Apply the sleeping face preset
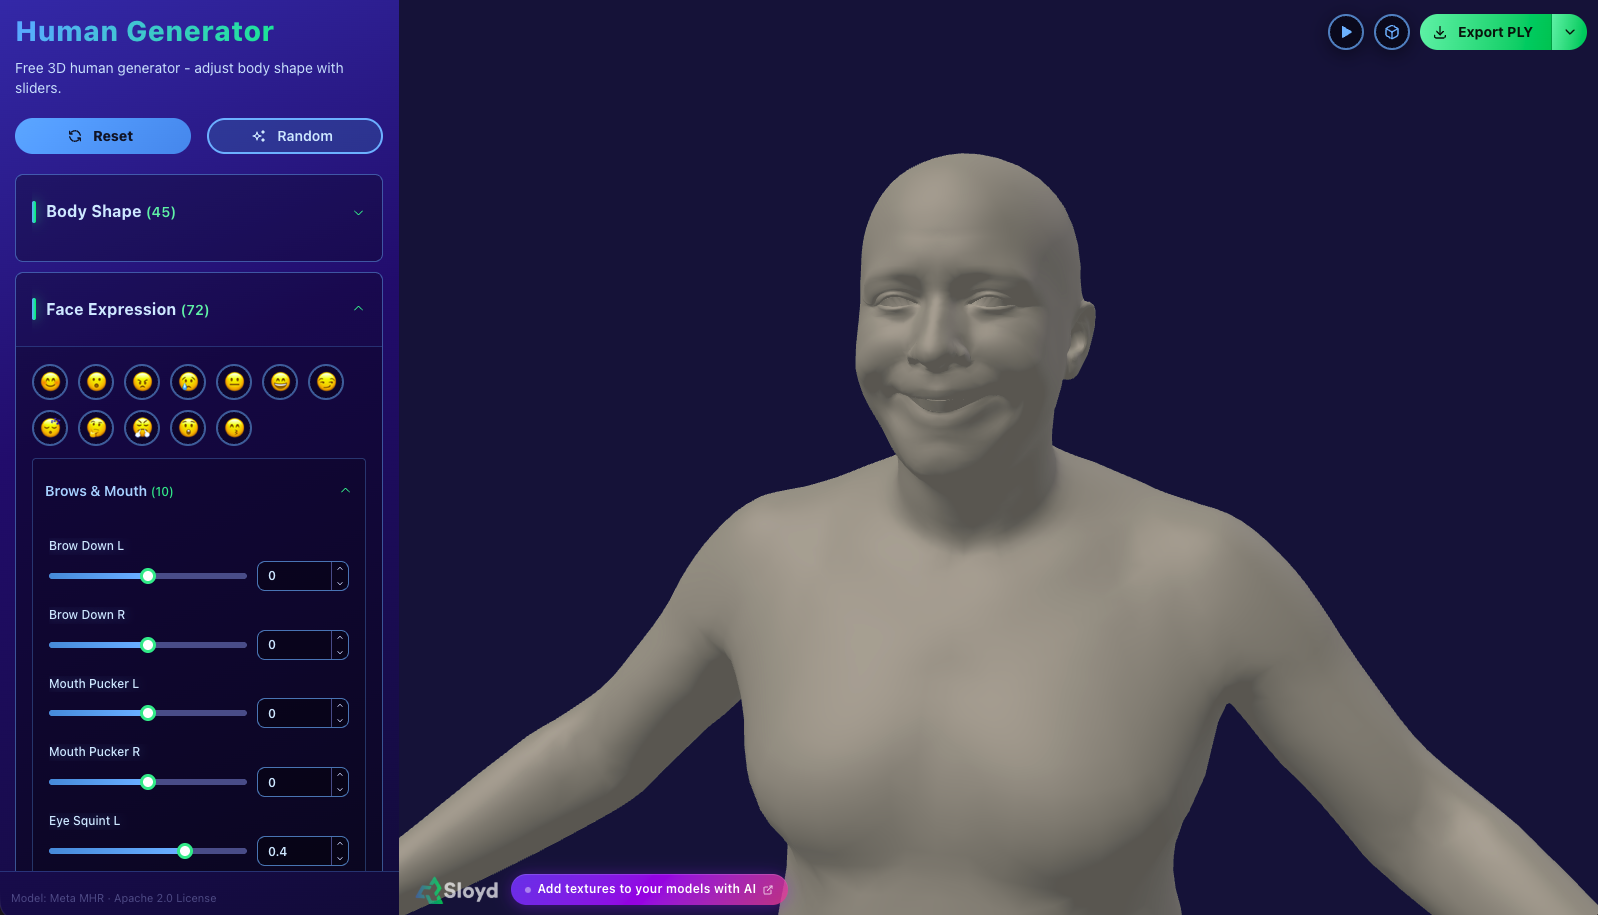Screen dimensions: 1598x915 click(x=51, y=428)
